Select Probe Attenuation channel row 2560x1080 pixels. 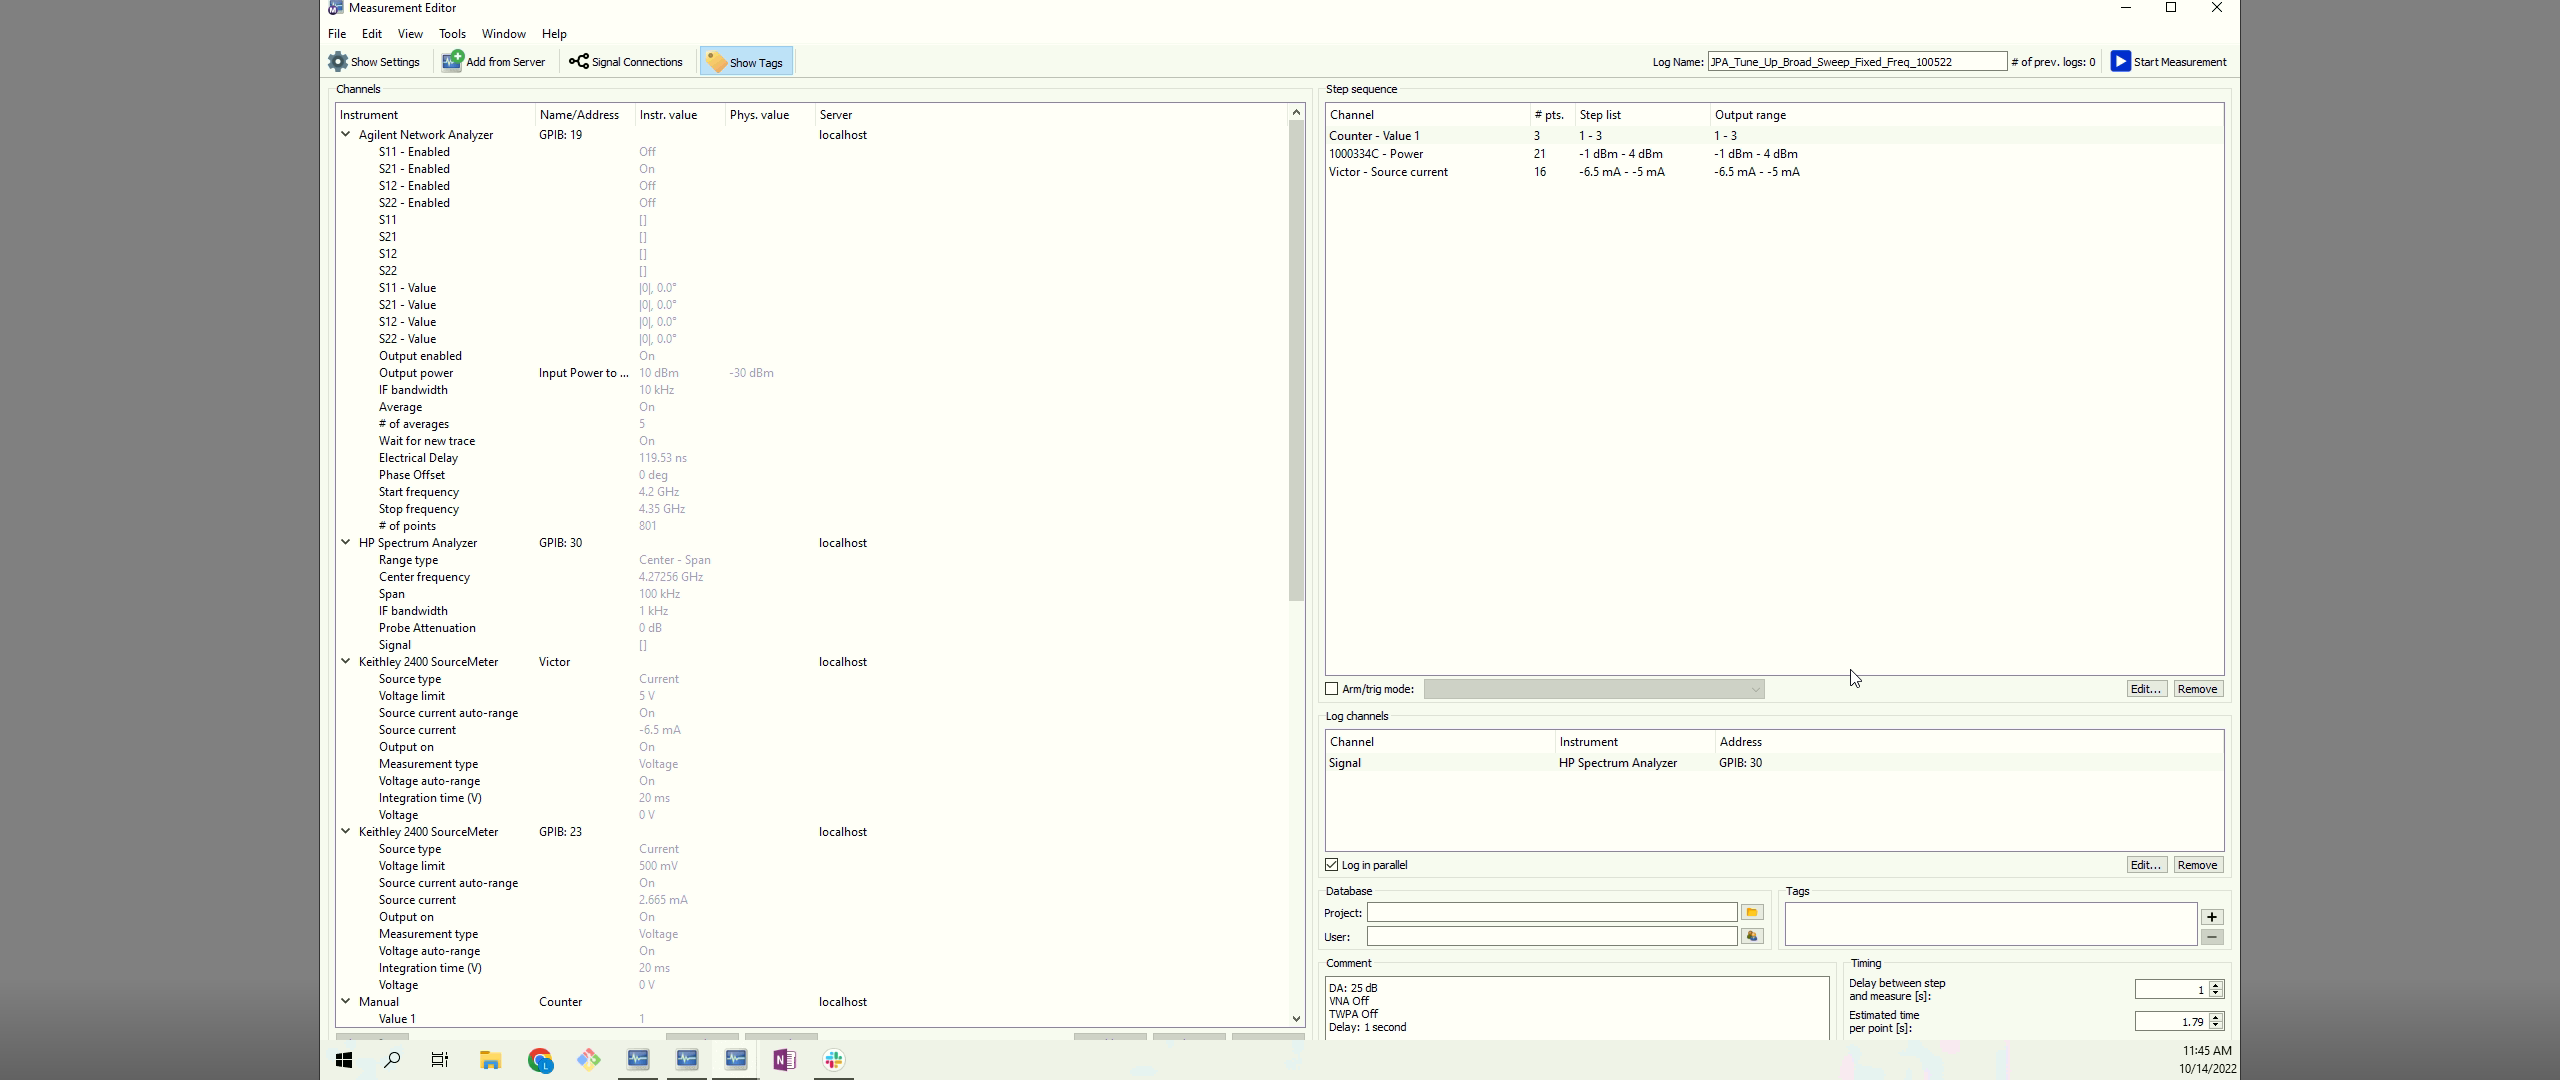tap(812, 628)
